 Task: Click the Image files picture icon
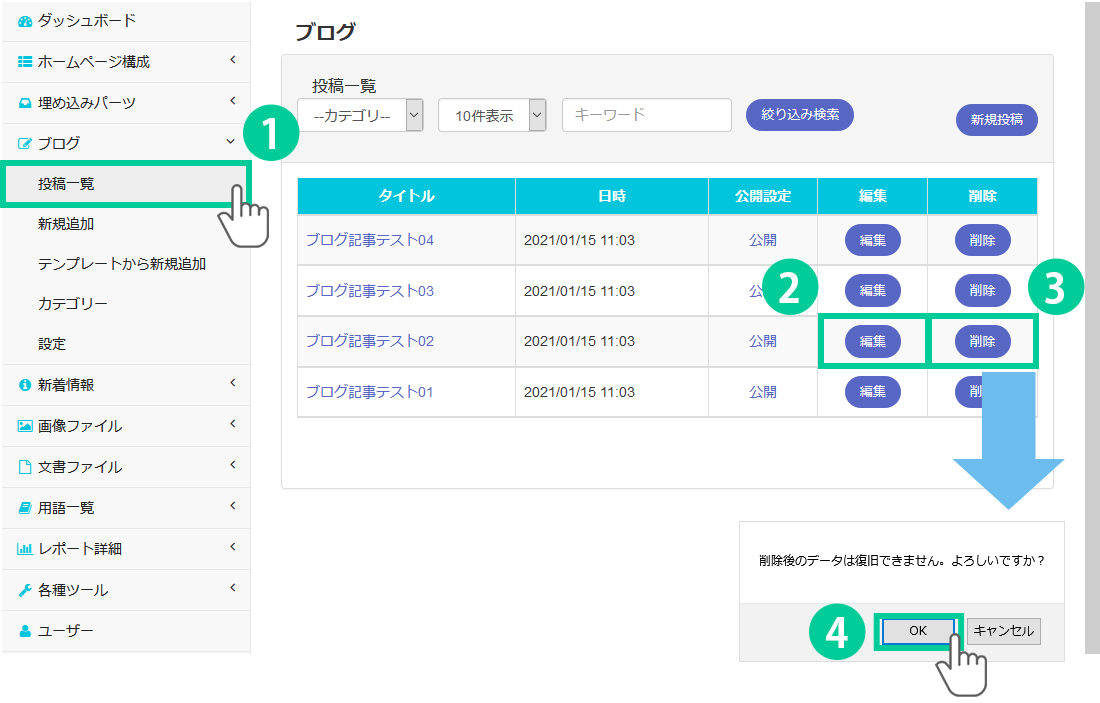pos(25,426)
